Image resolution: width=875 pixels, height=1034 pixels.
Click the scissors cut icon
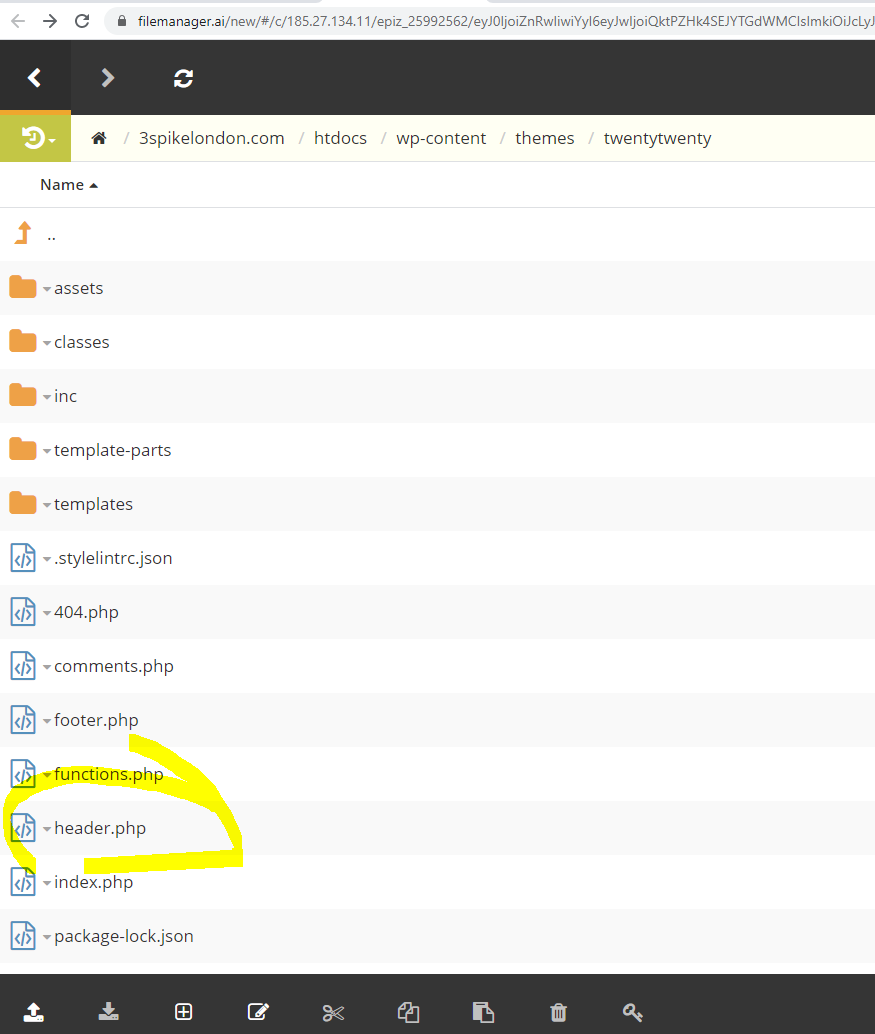tap(333, 1012)
